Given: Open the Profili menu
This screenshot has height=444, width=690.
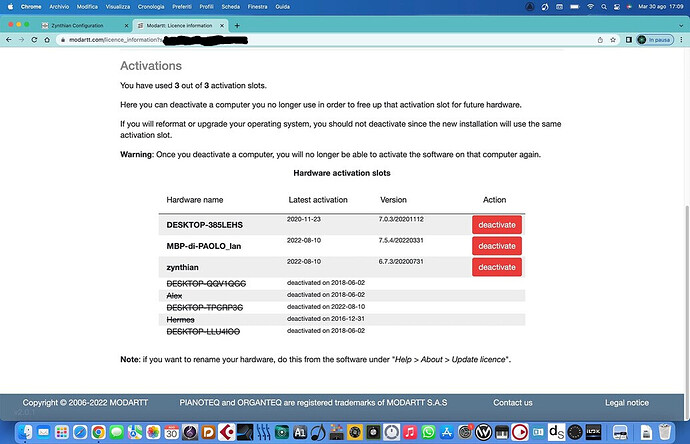Looking at the screenshot, I should 206,7.
